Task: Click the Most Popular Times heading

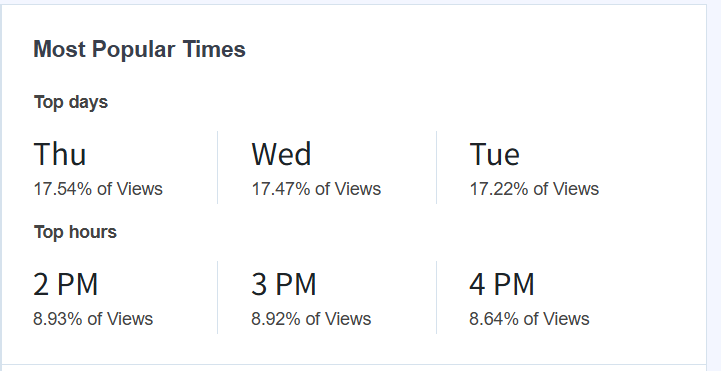Action: click(139, 49)
